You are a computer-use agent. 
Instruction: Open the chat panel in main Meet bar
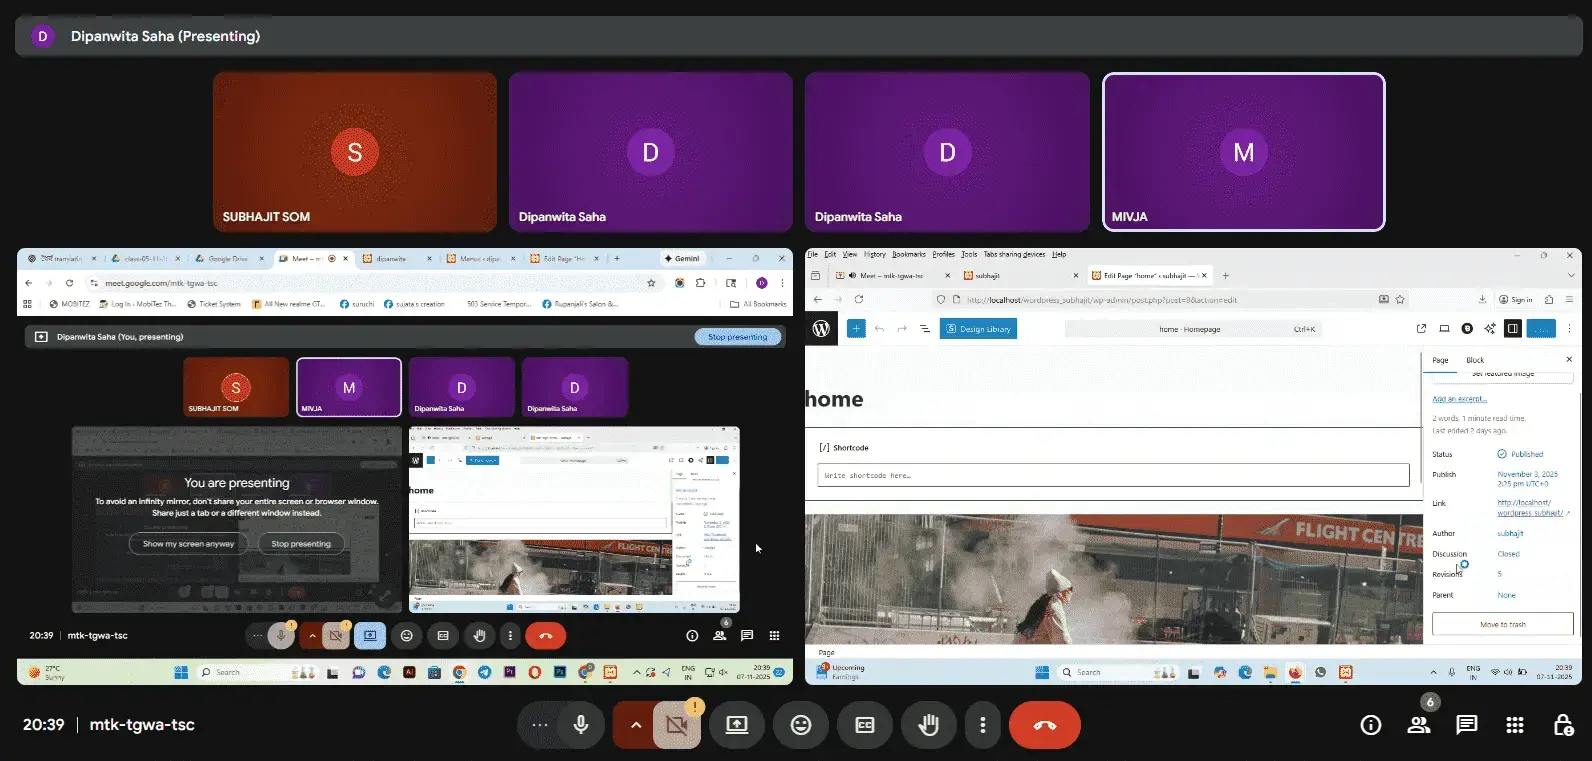click(1466, 725)
